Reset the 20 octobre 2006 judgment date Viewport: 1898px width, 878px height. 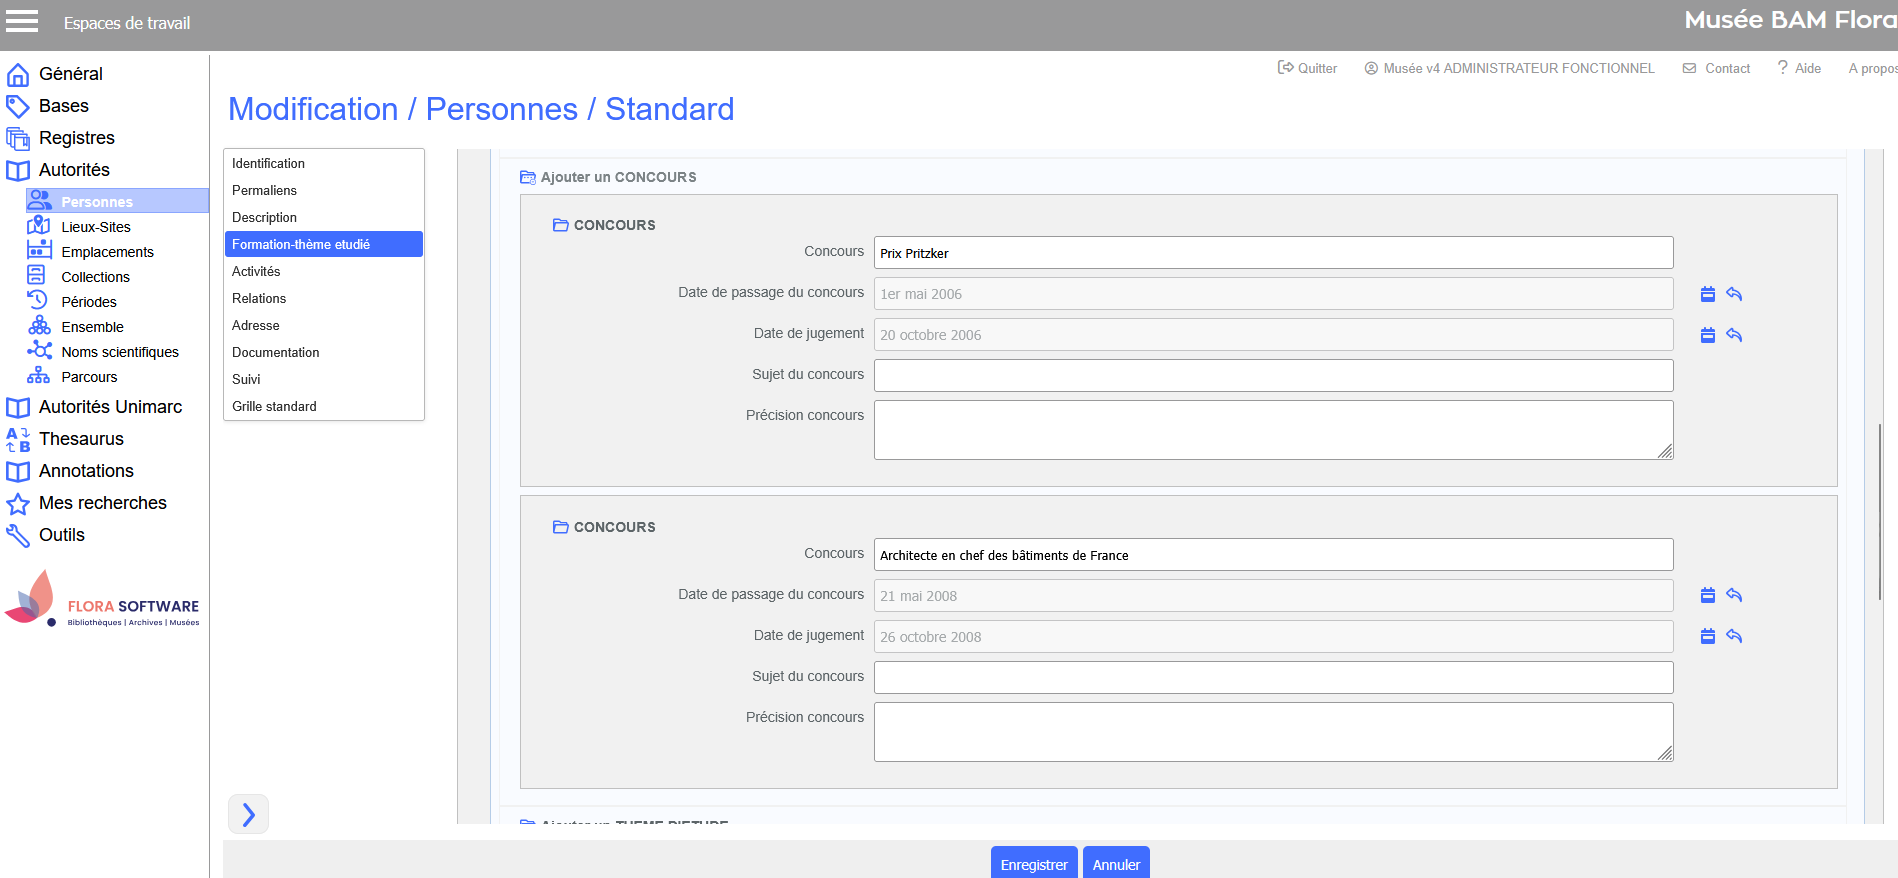(1734, 335)
